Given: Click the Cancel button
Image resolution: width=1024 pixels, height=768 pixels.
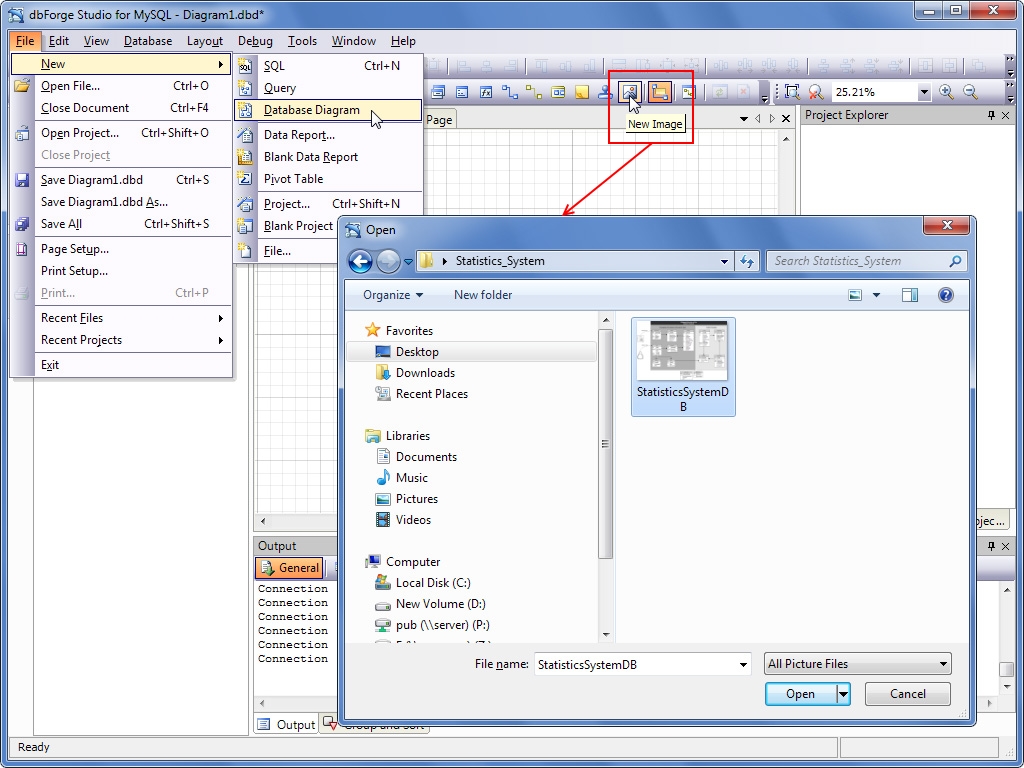Looking at the screenshot, I should 908,694.
